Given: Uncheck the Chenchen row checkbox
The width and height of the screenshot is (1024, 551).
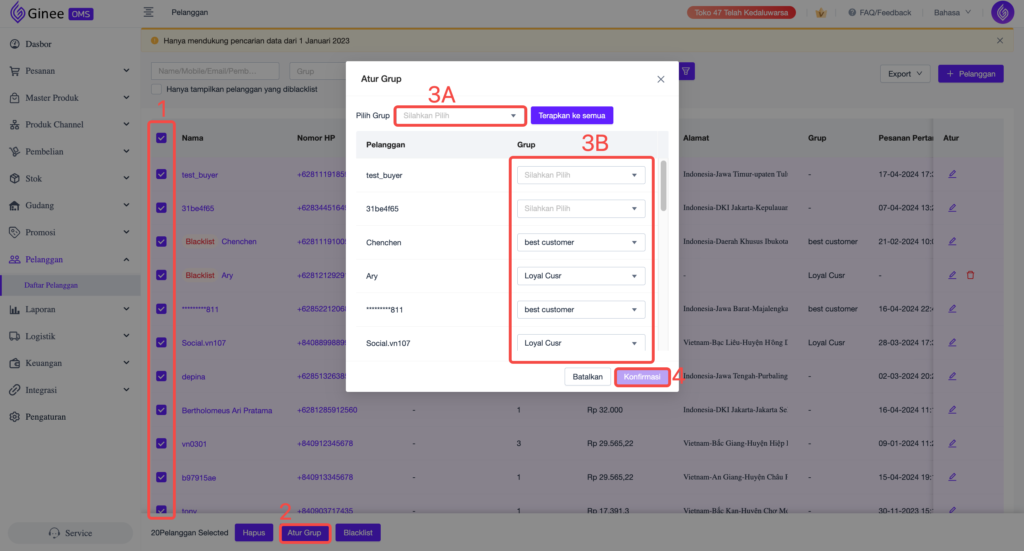Looking at the screenshot, I should (x=161, y=242).
